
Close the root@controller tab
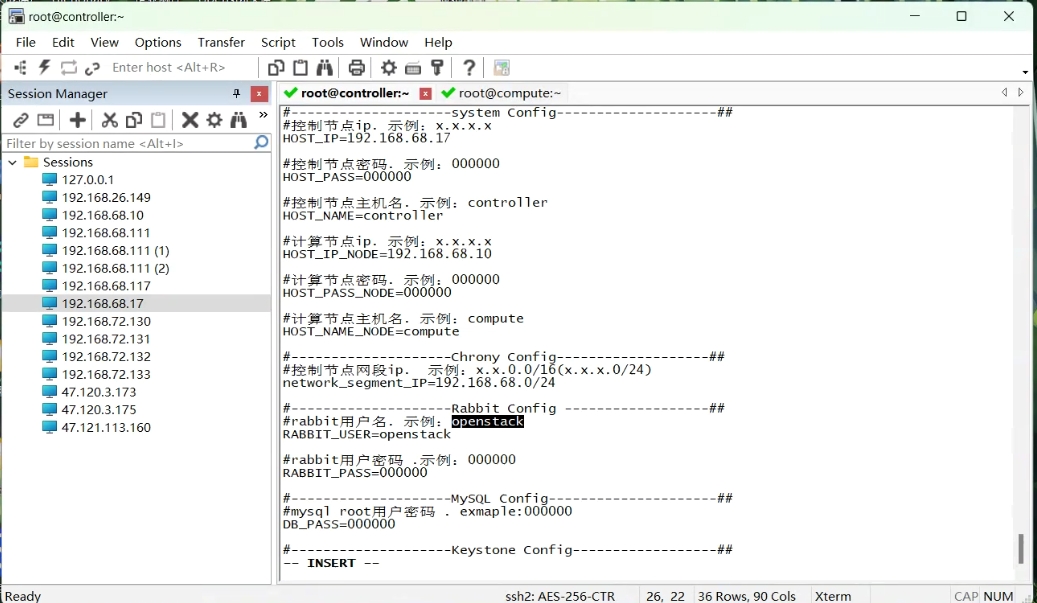tap(425, 93)
